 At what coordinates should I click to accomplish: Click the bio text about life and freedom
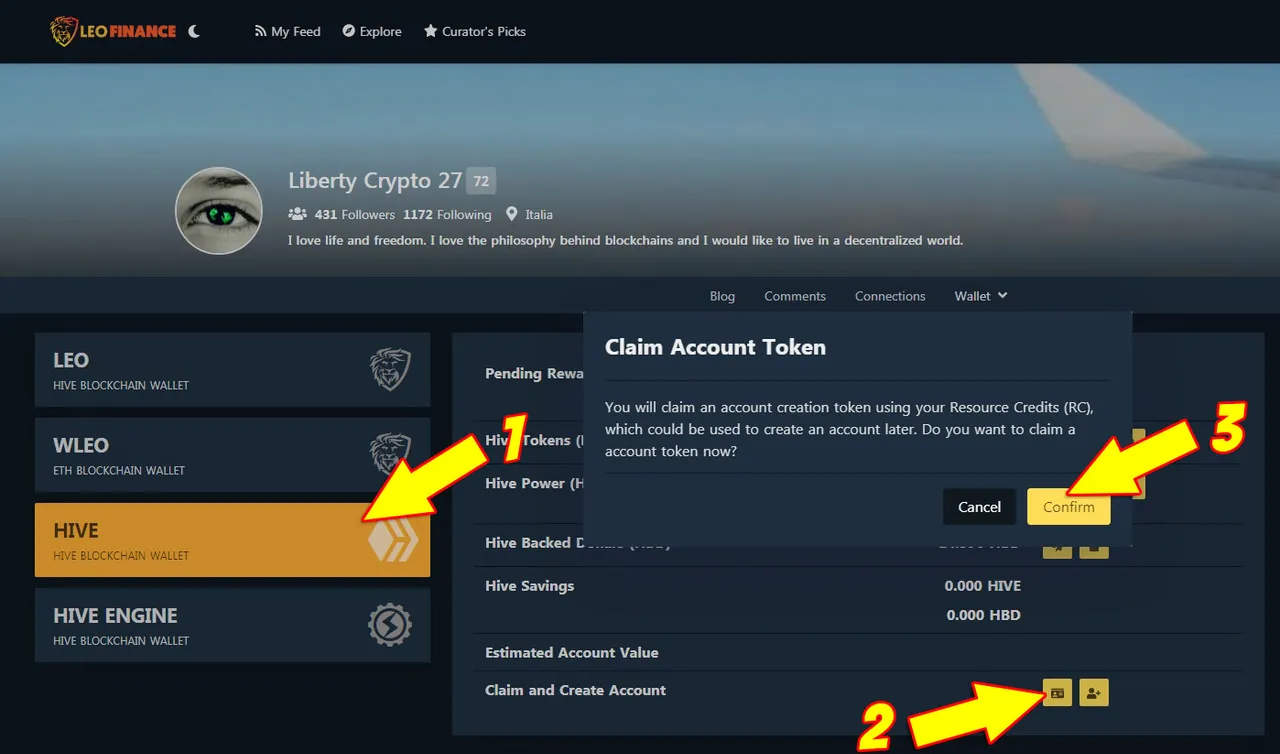click(x=625, y=241)
